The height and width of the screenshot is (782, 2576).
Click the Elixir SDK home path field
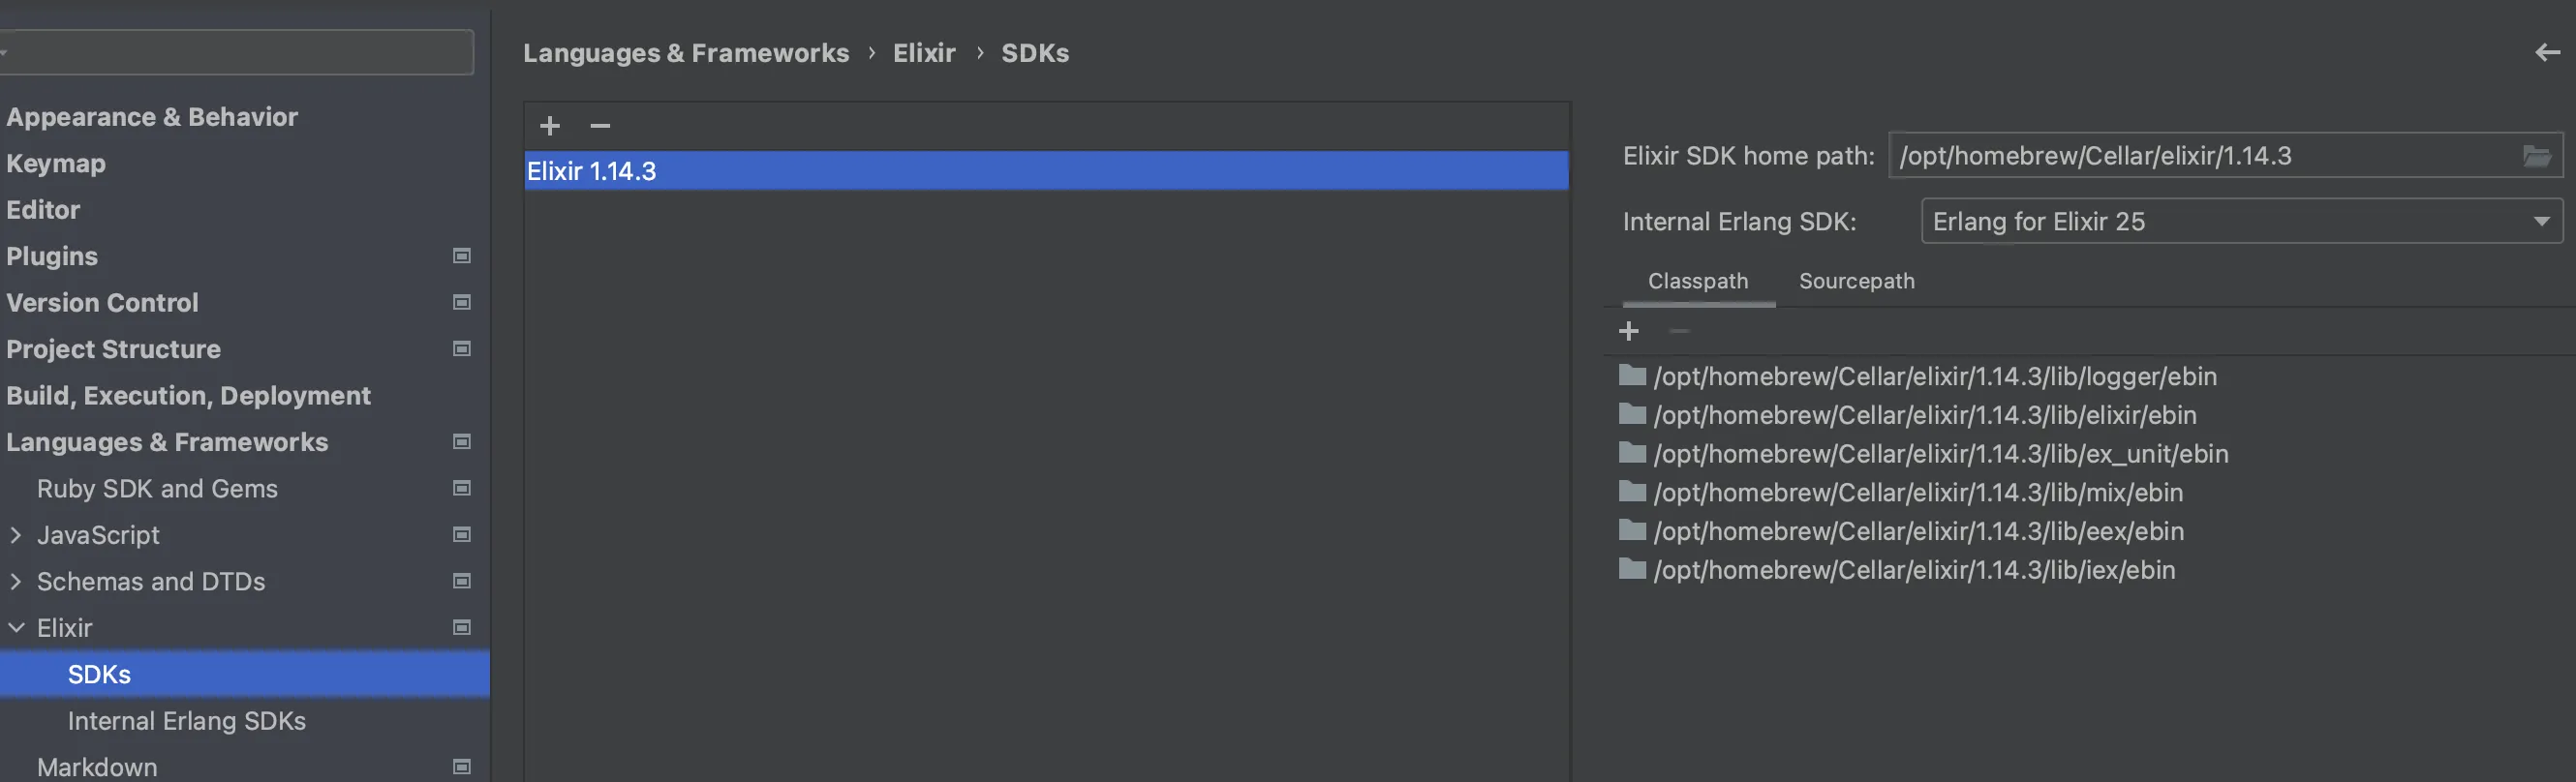click(2200, 156)
